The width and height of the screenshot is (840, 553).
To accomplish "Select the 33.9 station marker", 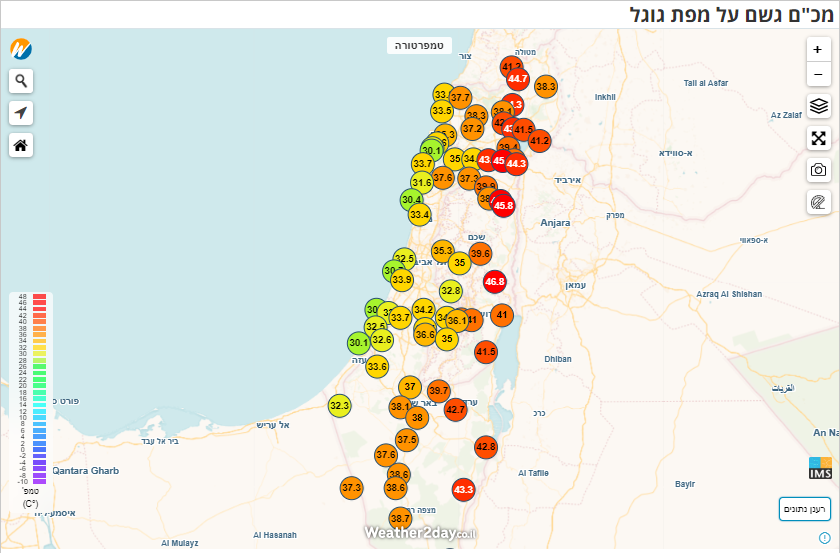I will click(402, 280).
